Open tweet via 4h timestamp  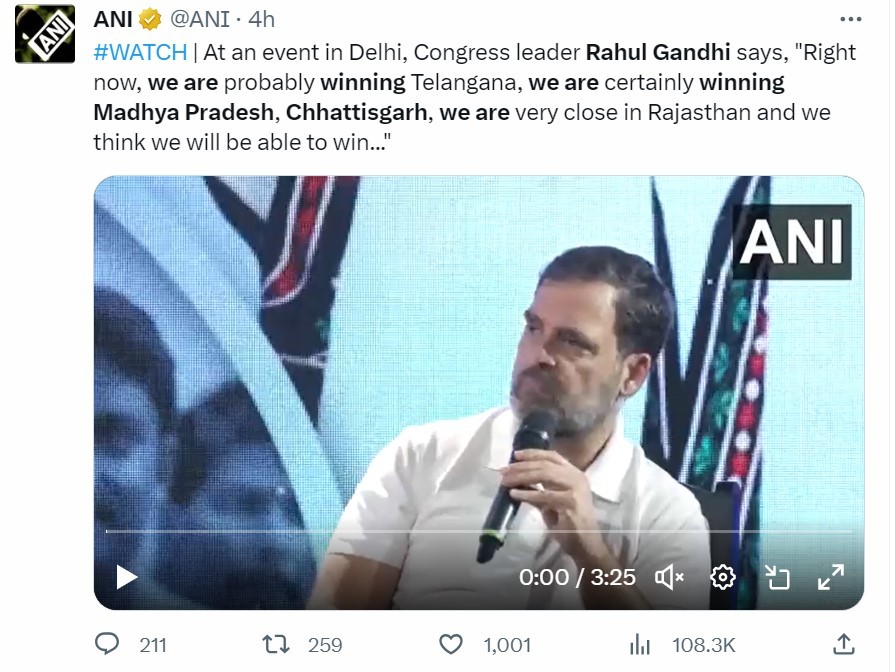pos(261,19)
